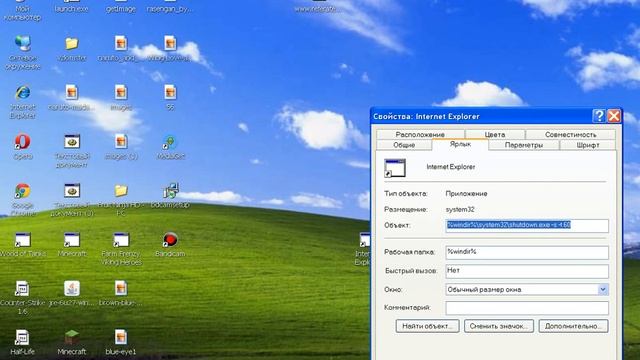Image resolution: width=640 pixels, height=360 pixels.
Task: Click the shortcut icon inside properties dialog
Action: tap(395, 168)
